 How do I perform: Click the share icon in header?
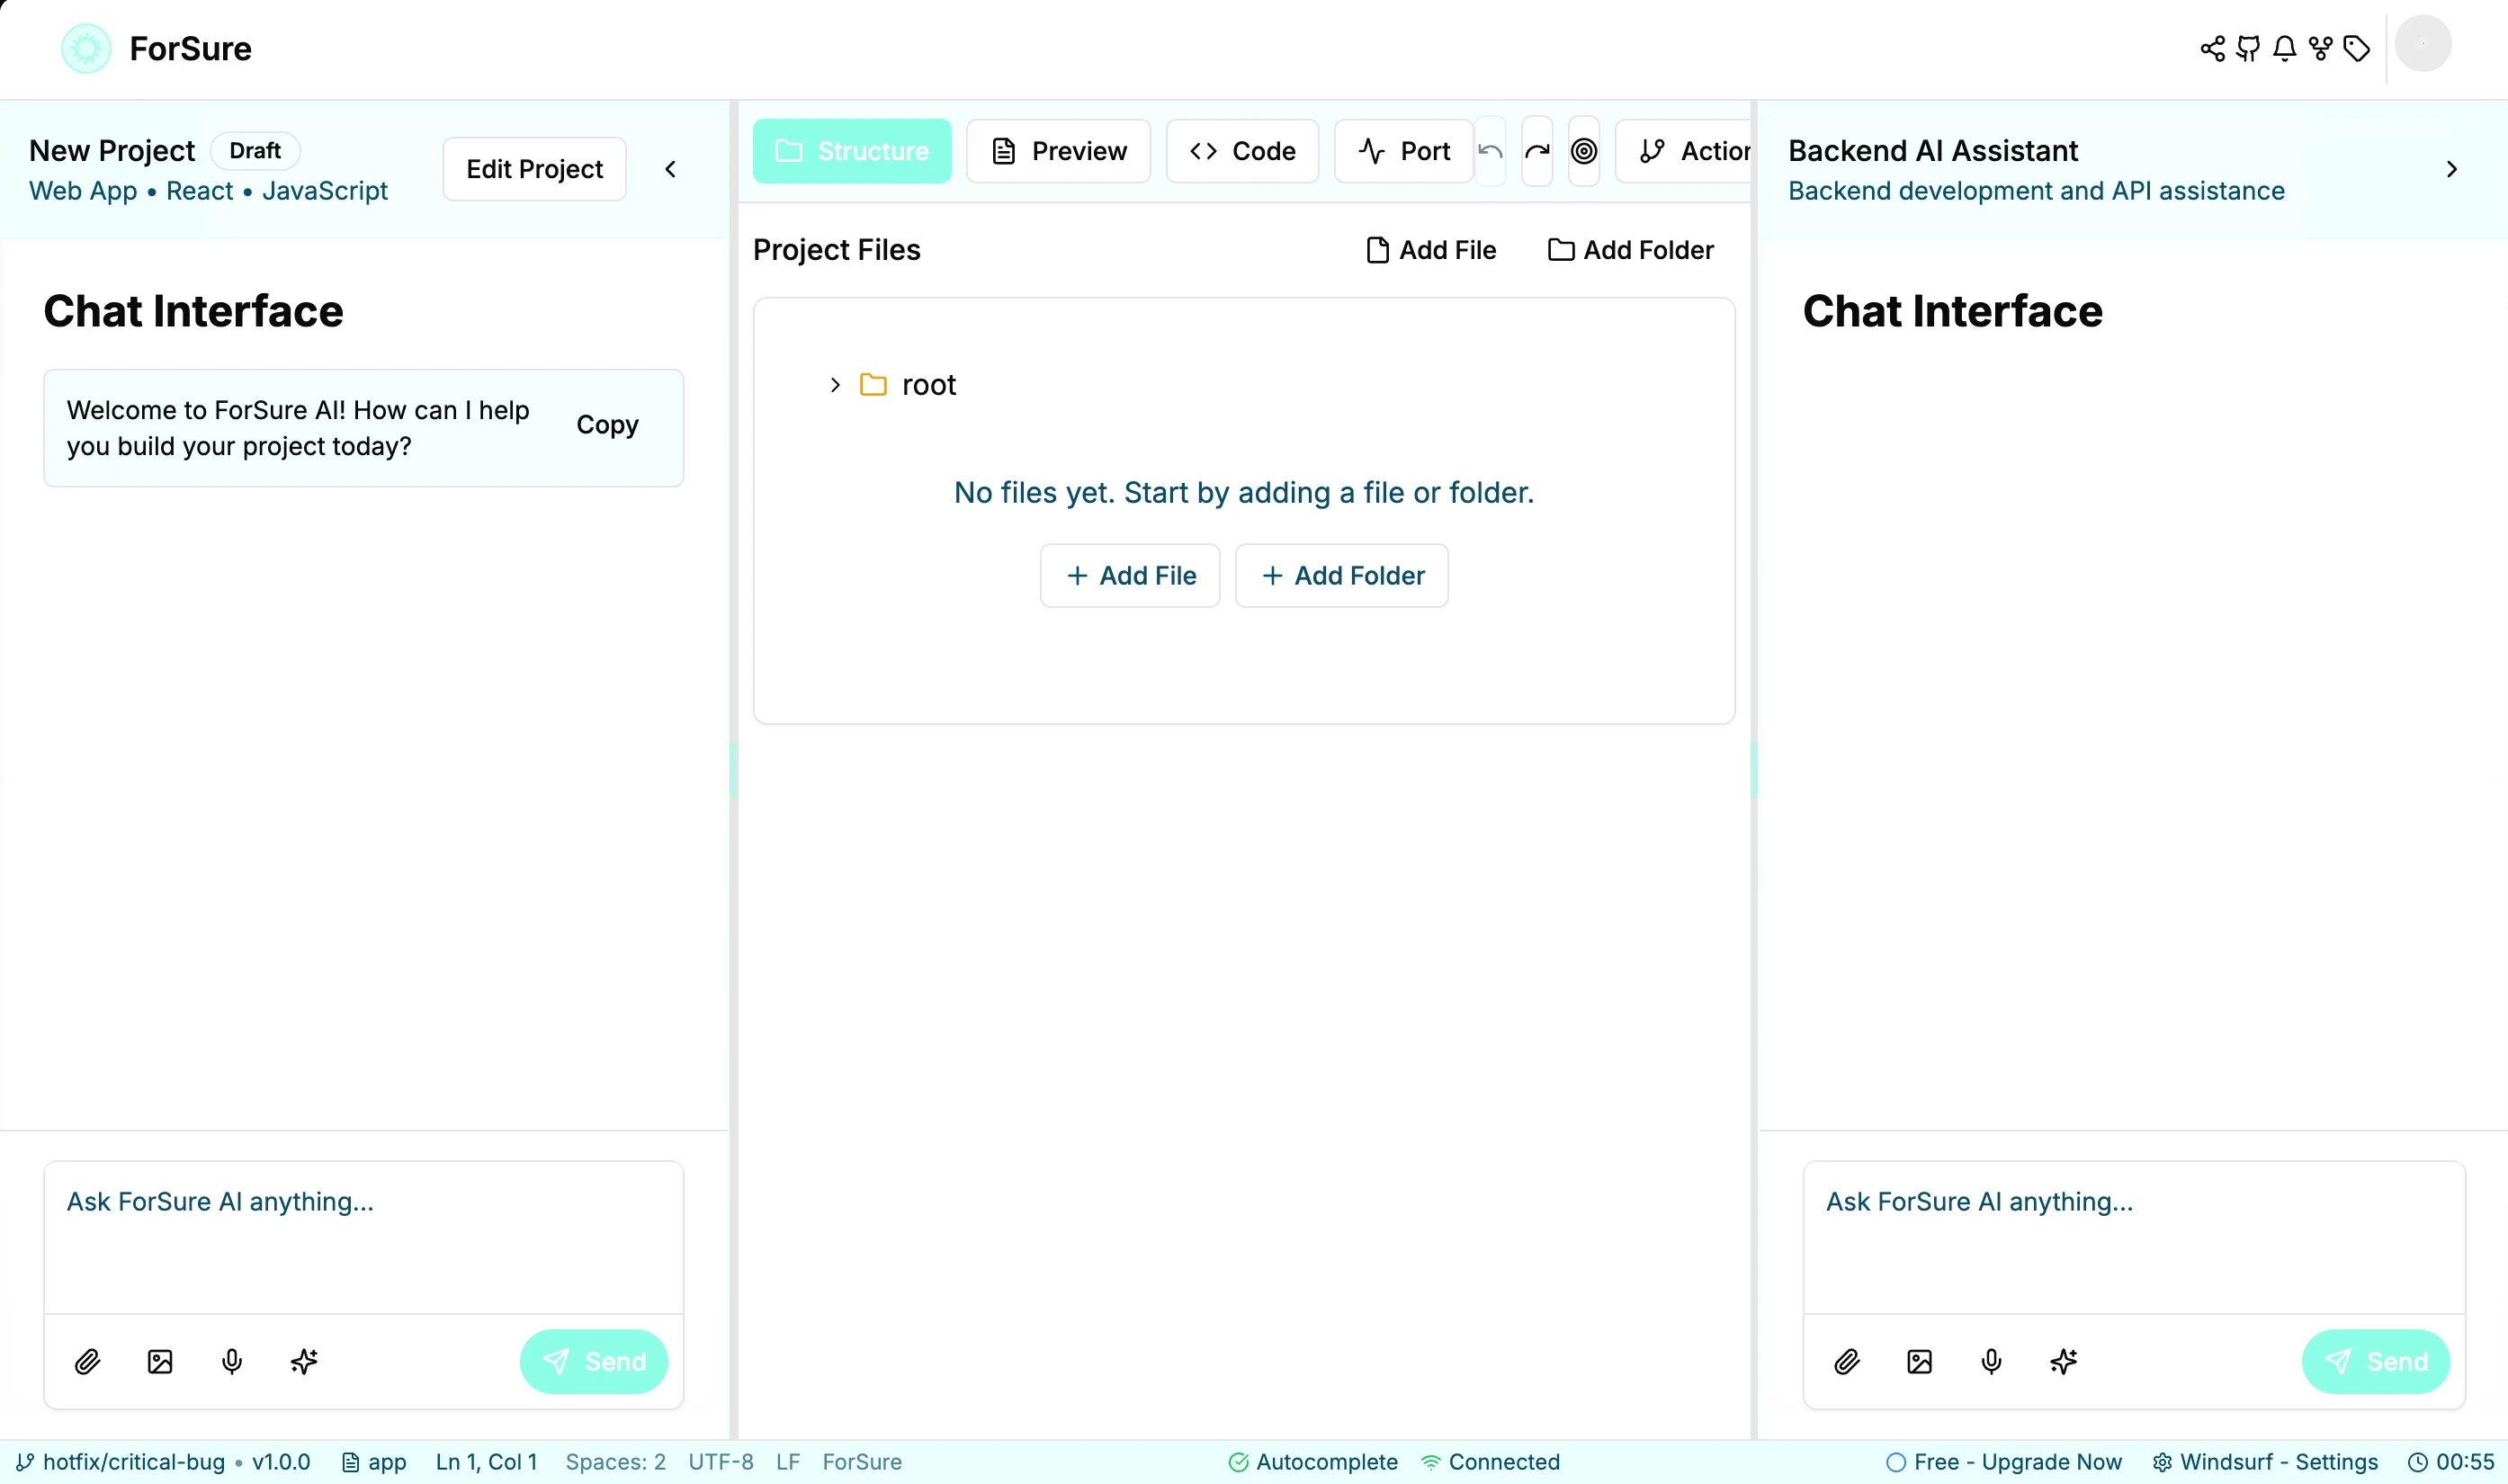click(2212, 49)
